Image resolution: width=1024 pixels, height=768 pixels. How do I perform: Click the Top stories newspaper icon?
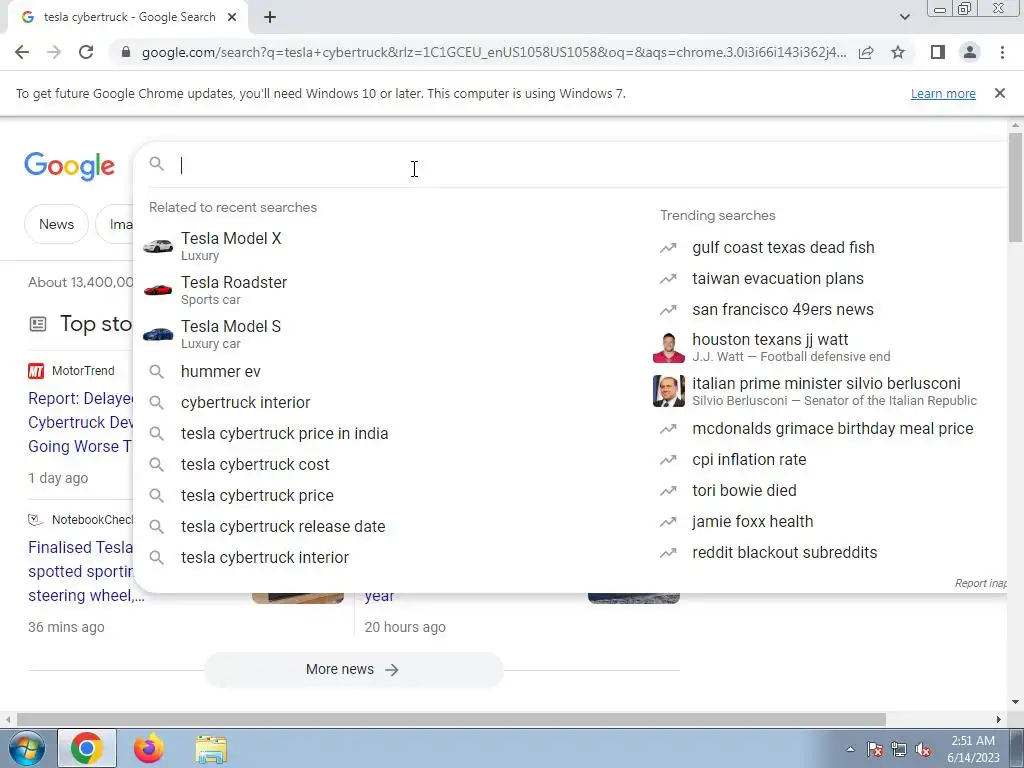tap(38, 324)
